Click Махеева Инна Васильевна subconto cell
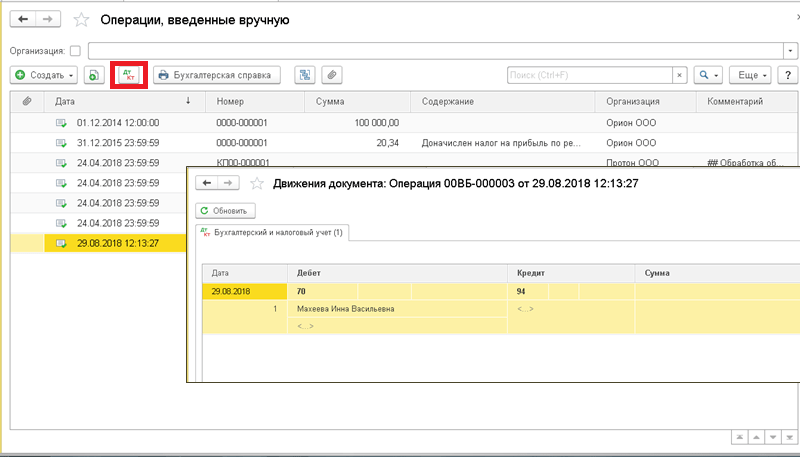The width and height of the screenshot is (800, 457). point(397,309)
